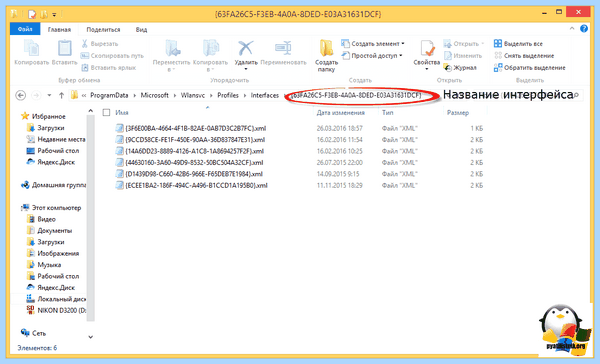Image resolution: width=600 pixels, height=364 pixels.
Task: Open the Журнал history command
Action: 460,68
